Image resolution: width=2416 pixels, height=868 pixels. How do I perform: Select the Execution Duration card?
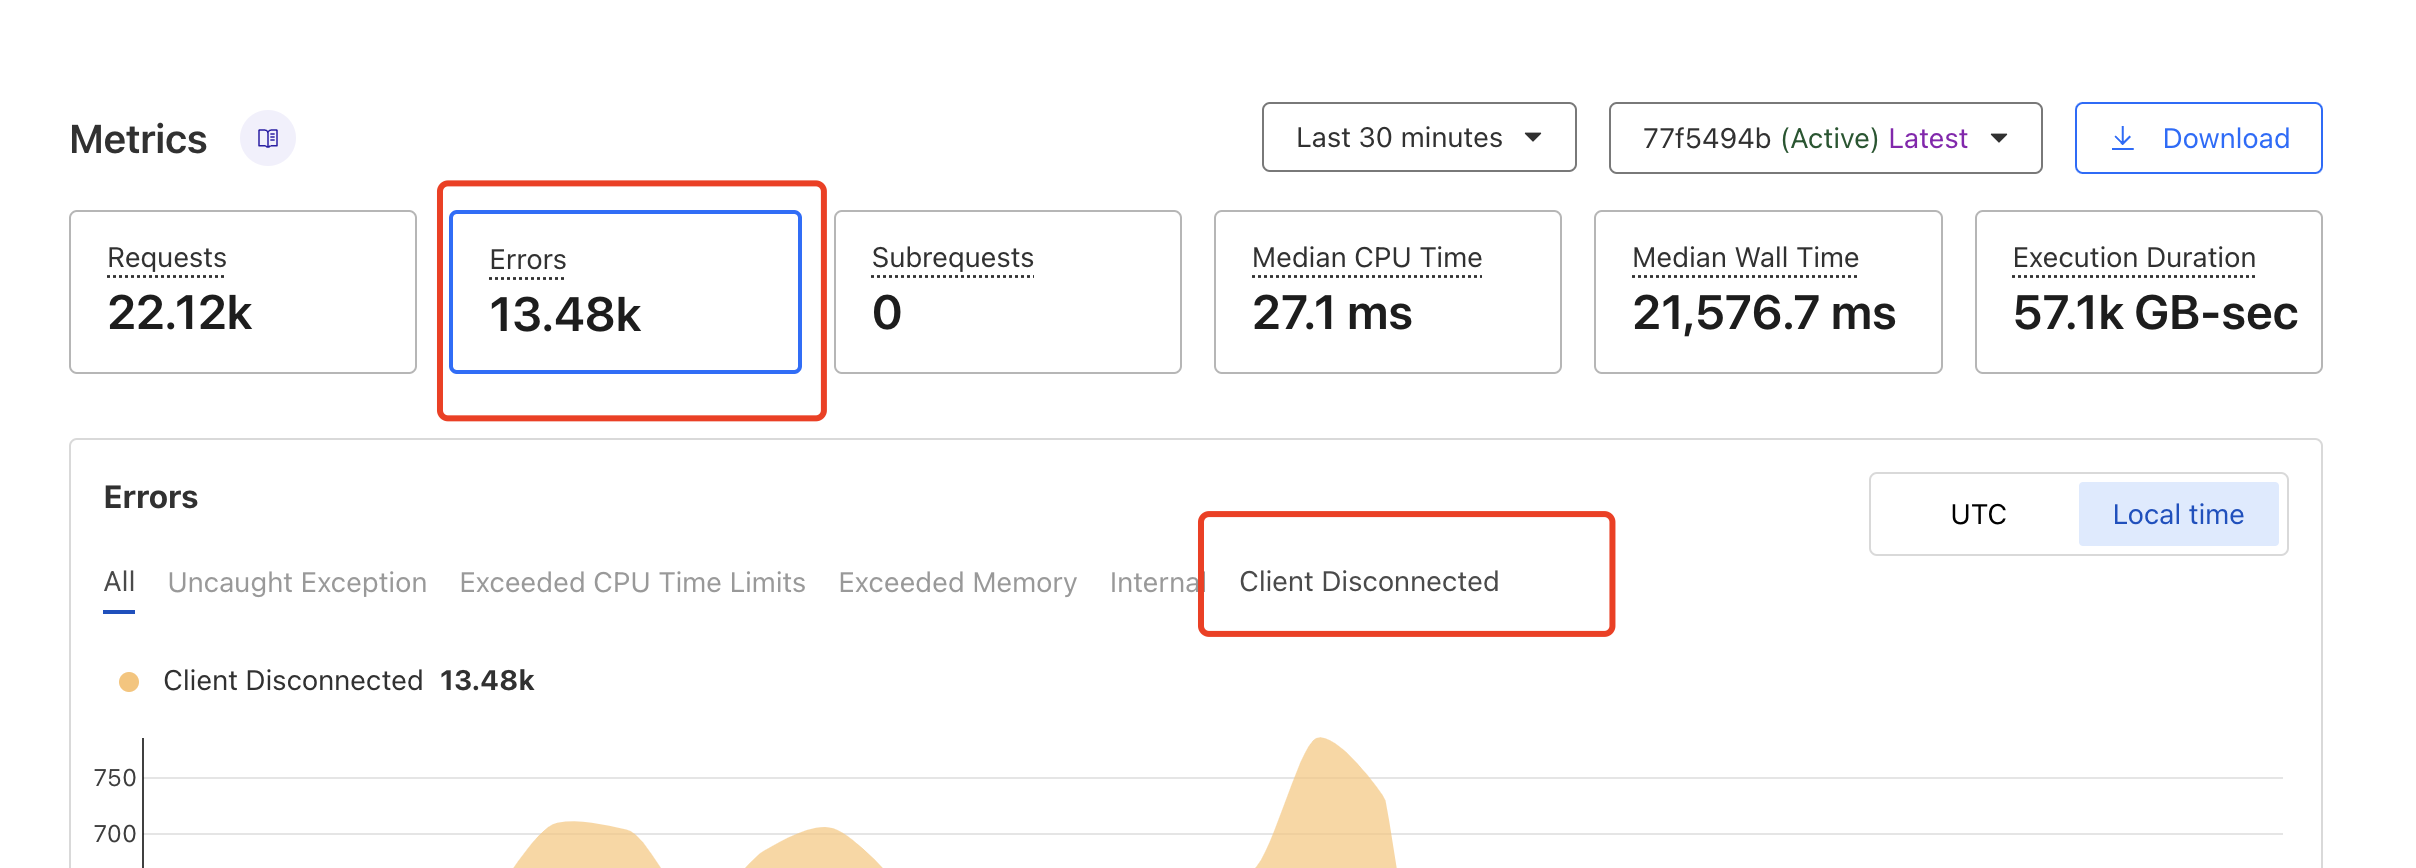(x=2149, y=292)
